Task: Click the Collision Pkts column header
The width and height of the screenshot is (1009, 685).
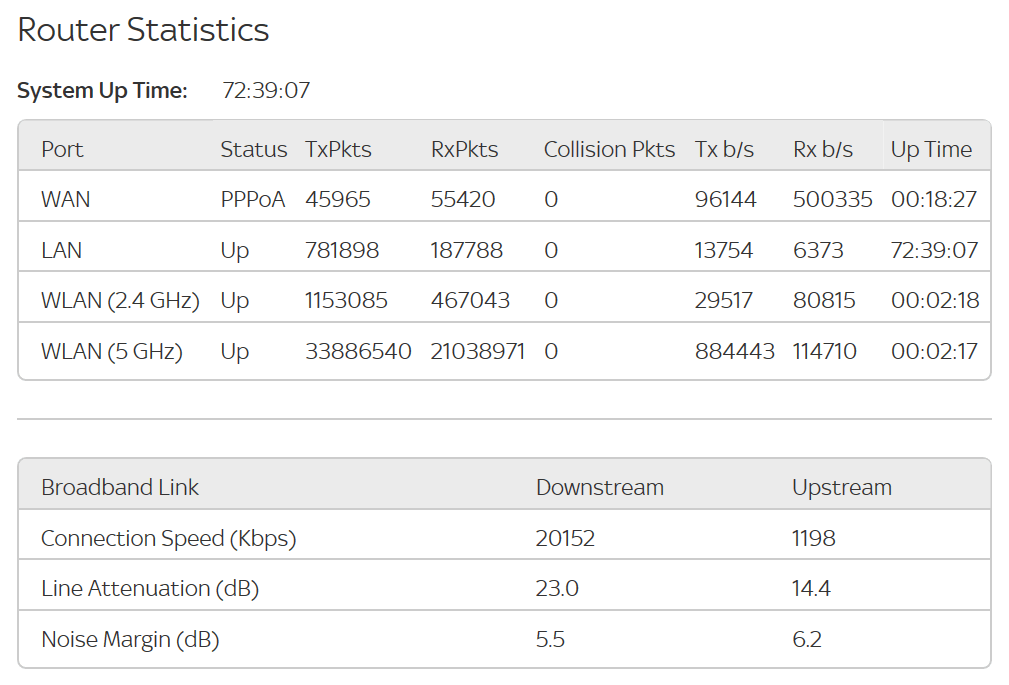Action: click(x=609, y=149)
